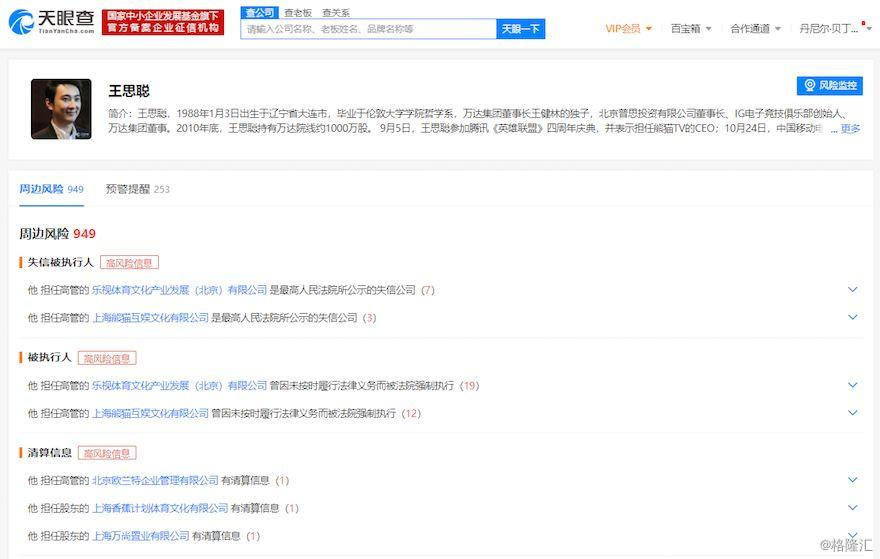Open the VIP会员 dropdown menu
880x559 pixels.
[x=628, y=29]
